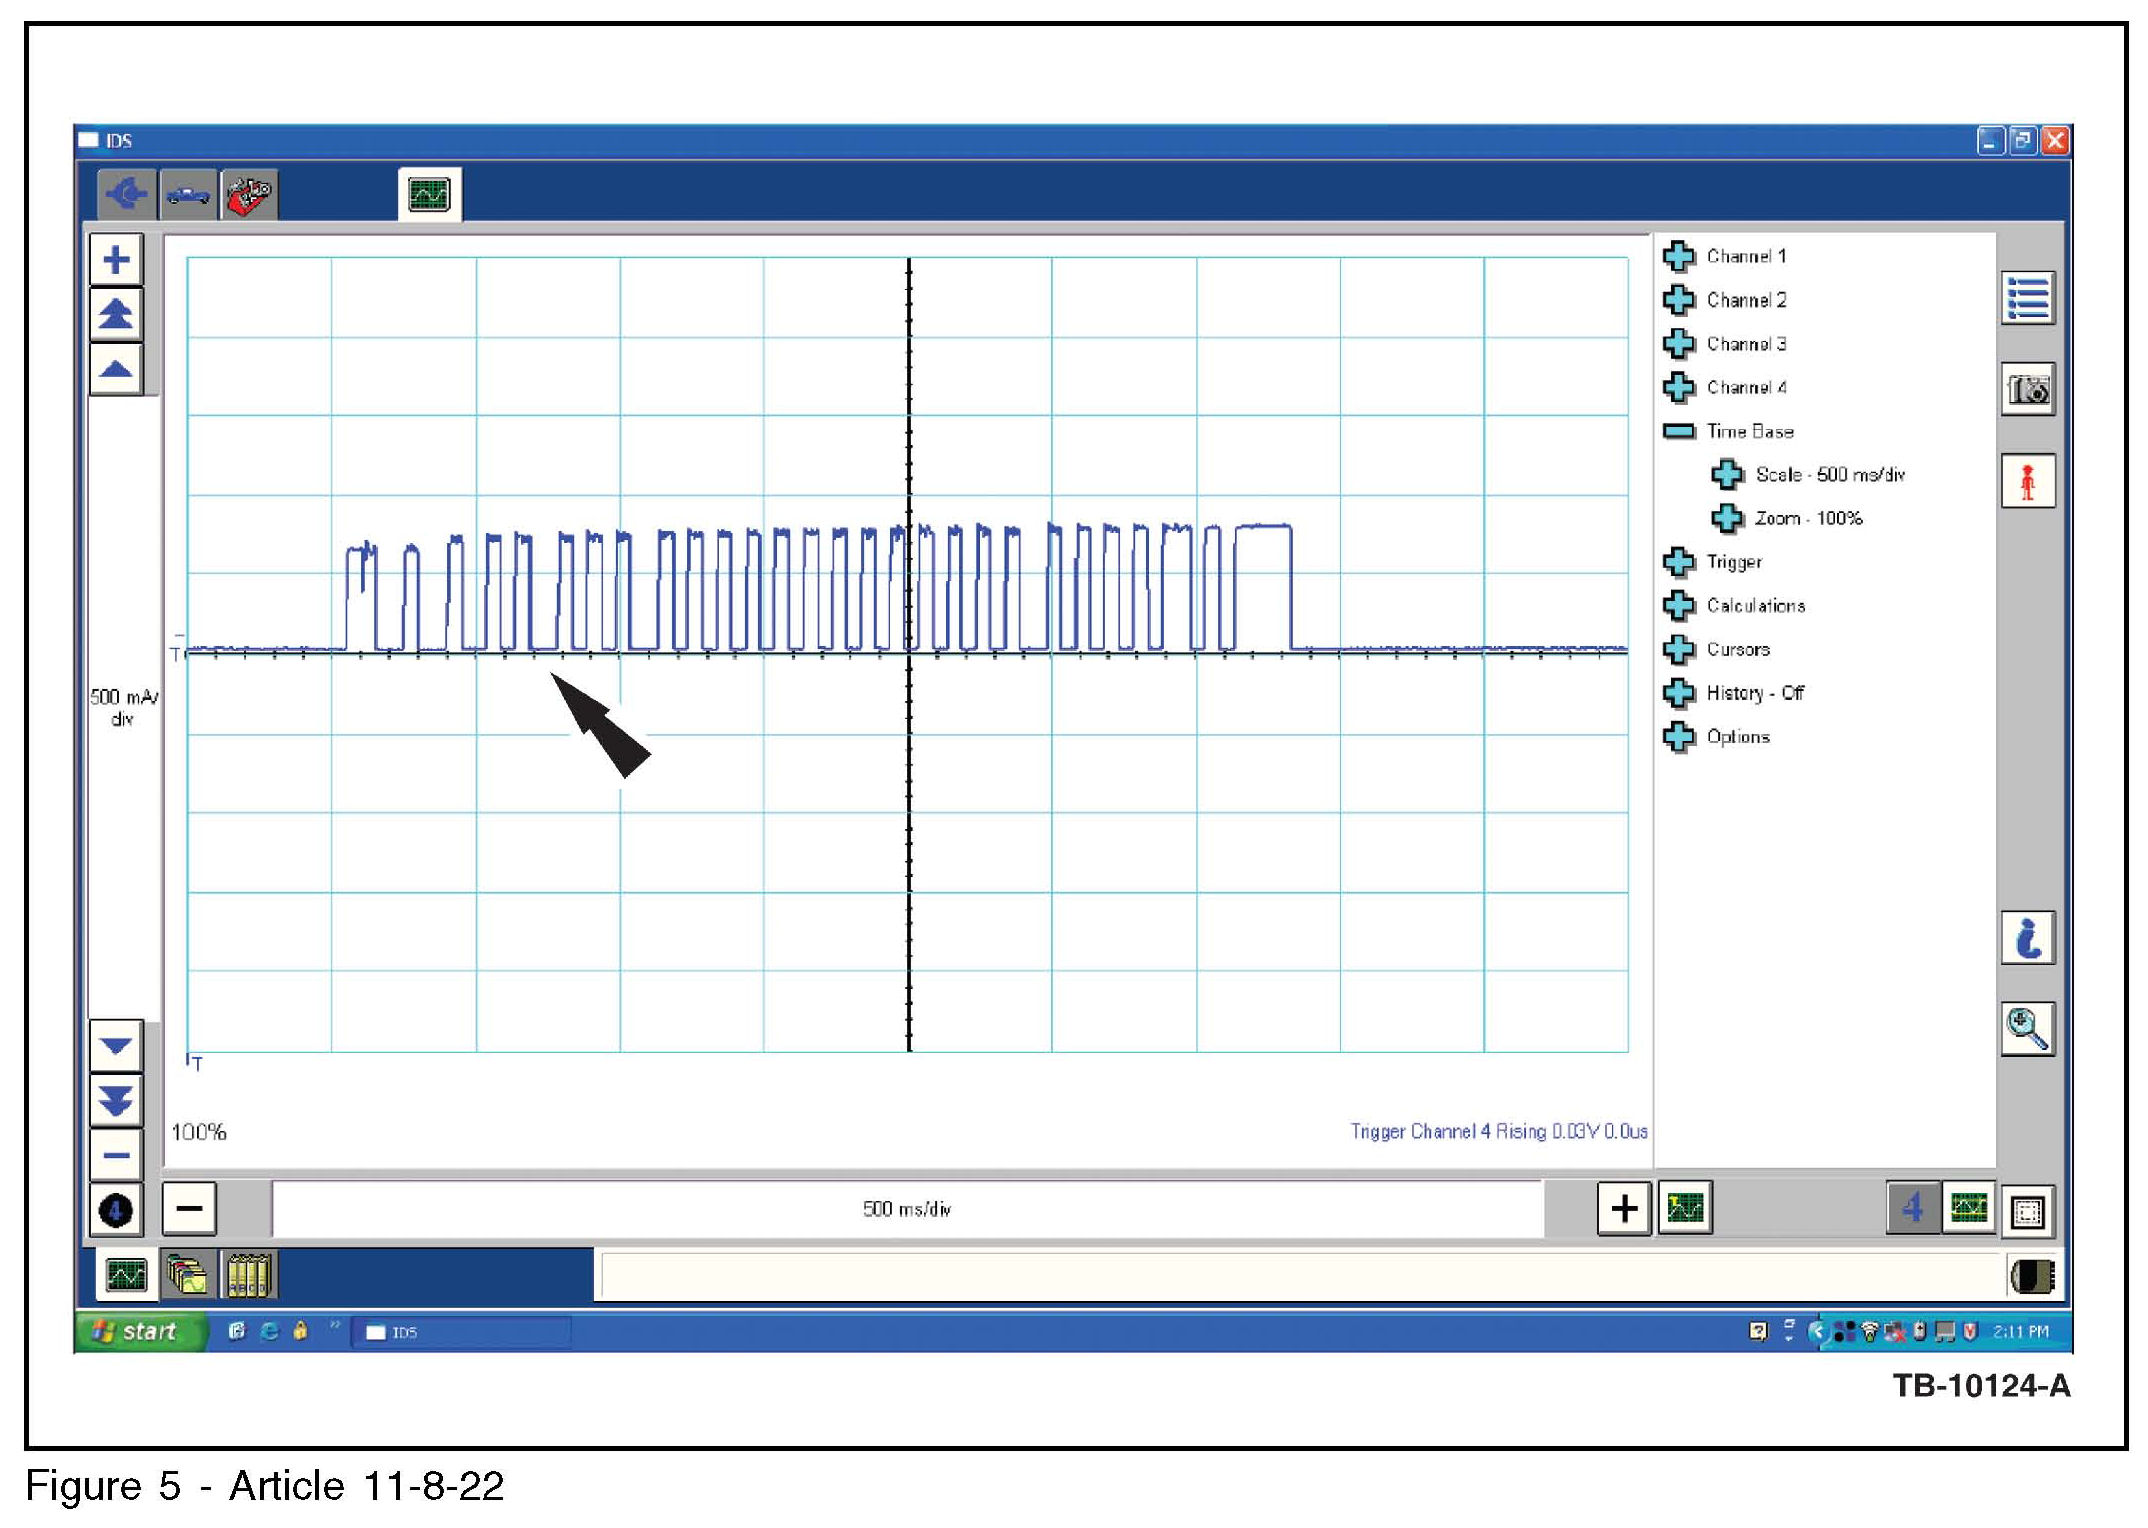This screenshot has width=2148, height=1528.
Task: Expand the Channel 1 settings
Action: (x=1679, y=257)
